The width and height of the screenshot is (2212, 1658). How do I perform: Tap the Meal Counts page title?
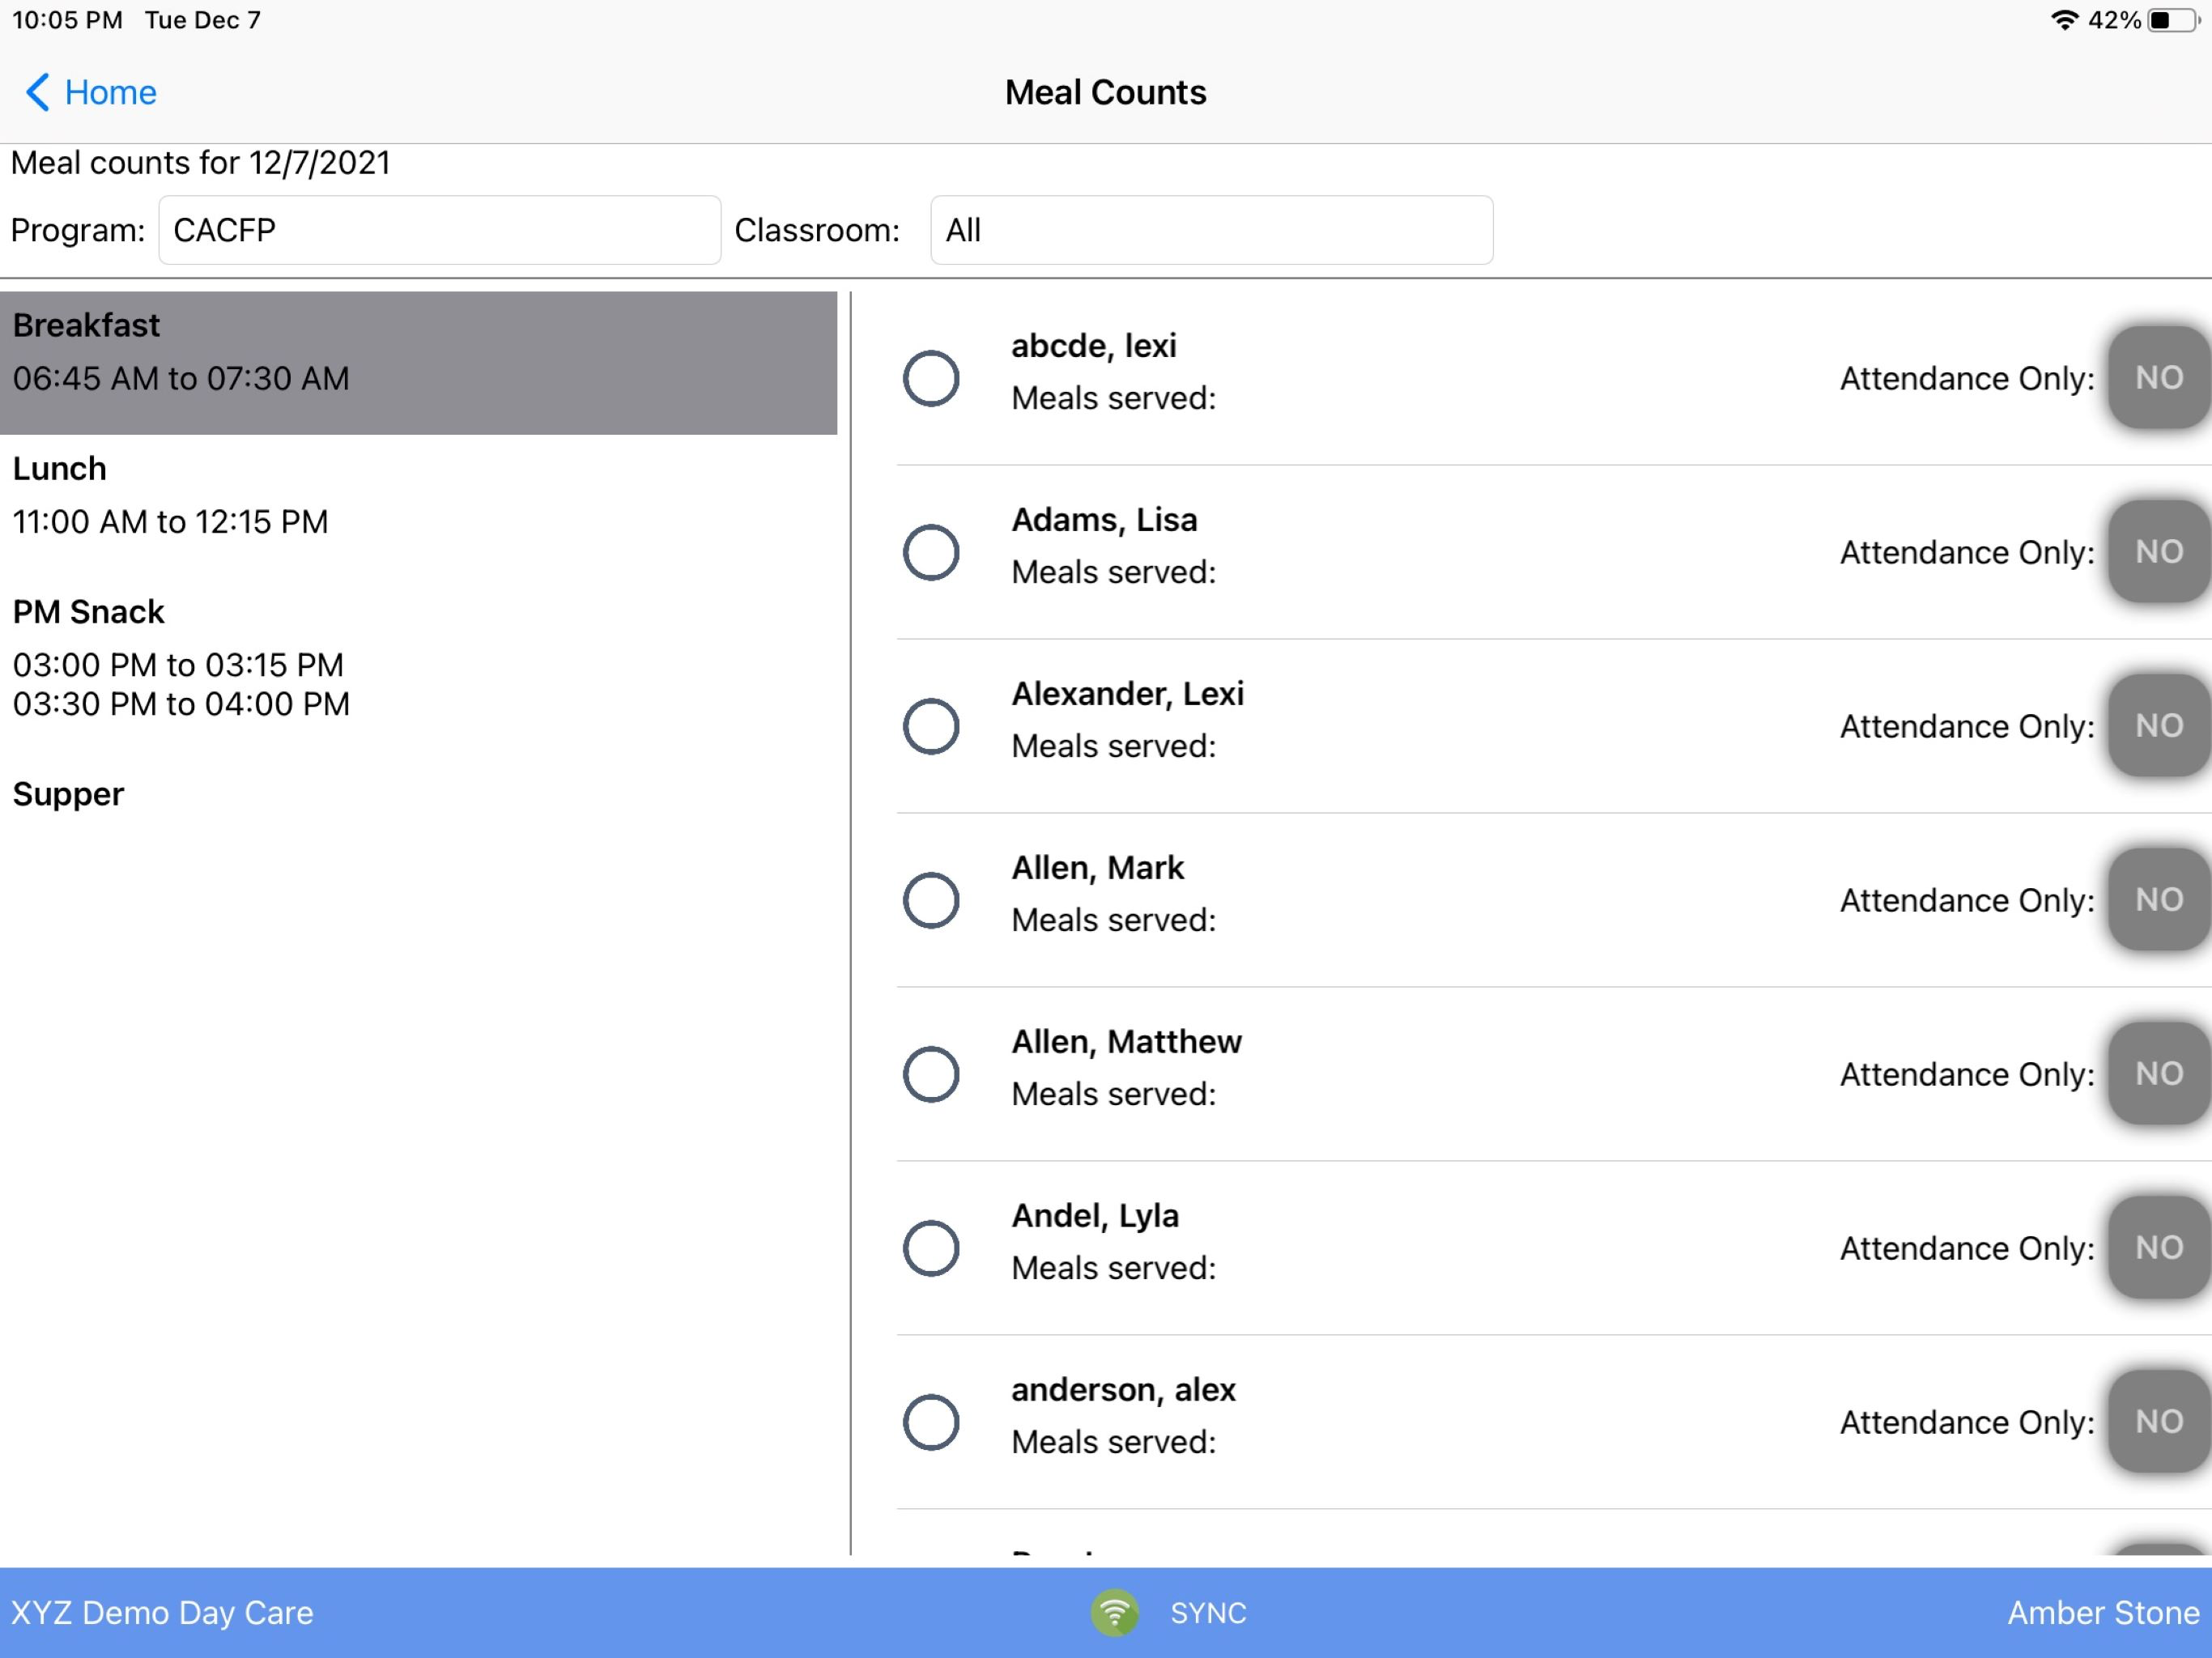[1105, 92]
